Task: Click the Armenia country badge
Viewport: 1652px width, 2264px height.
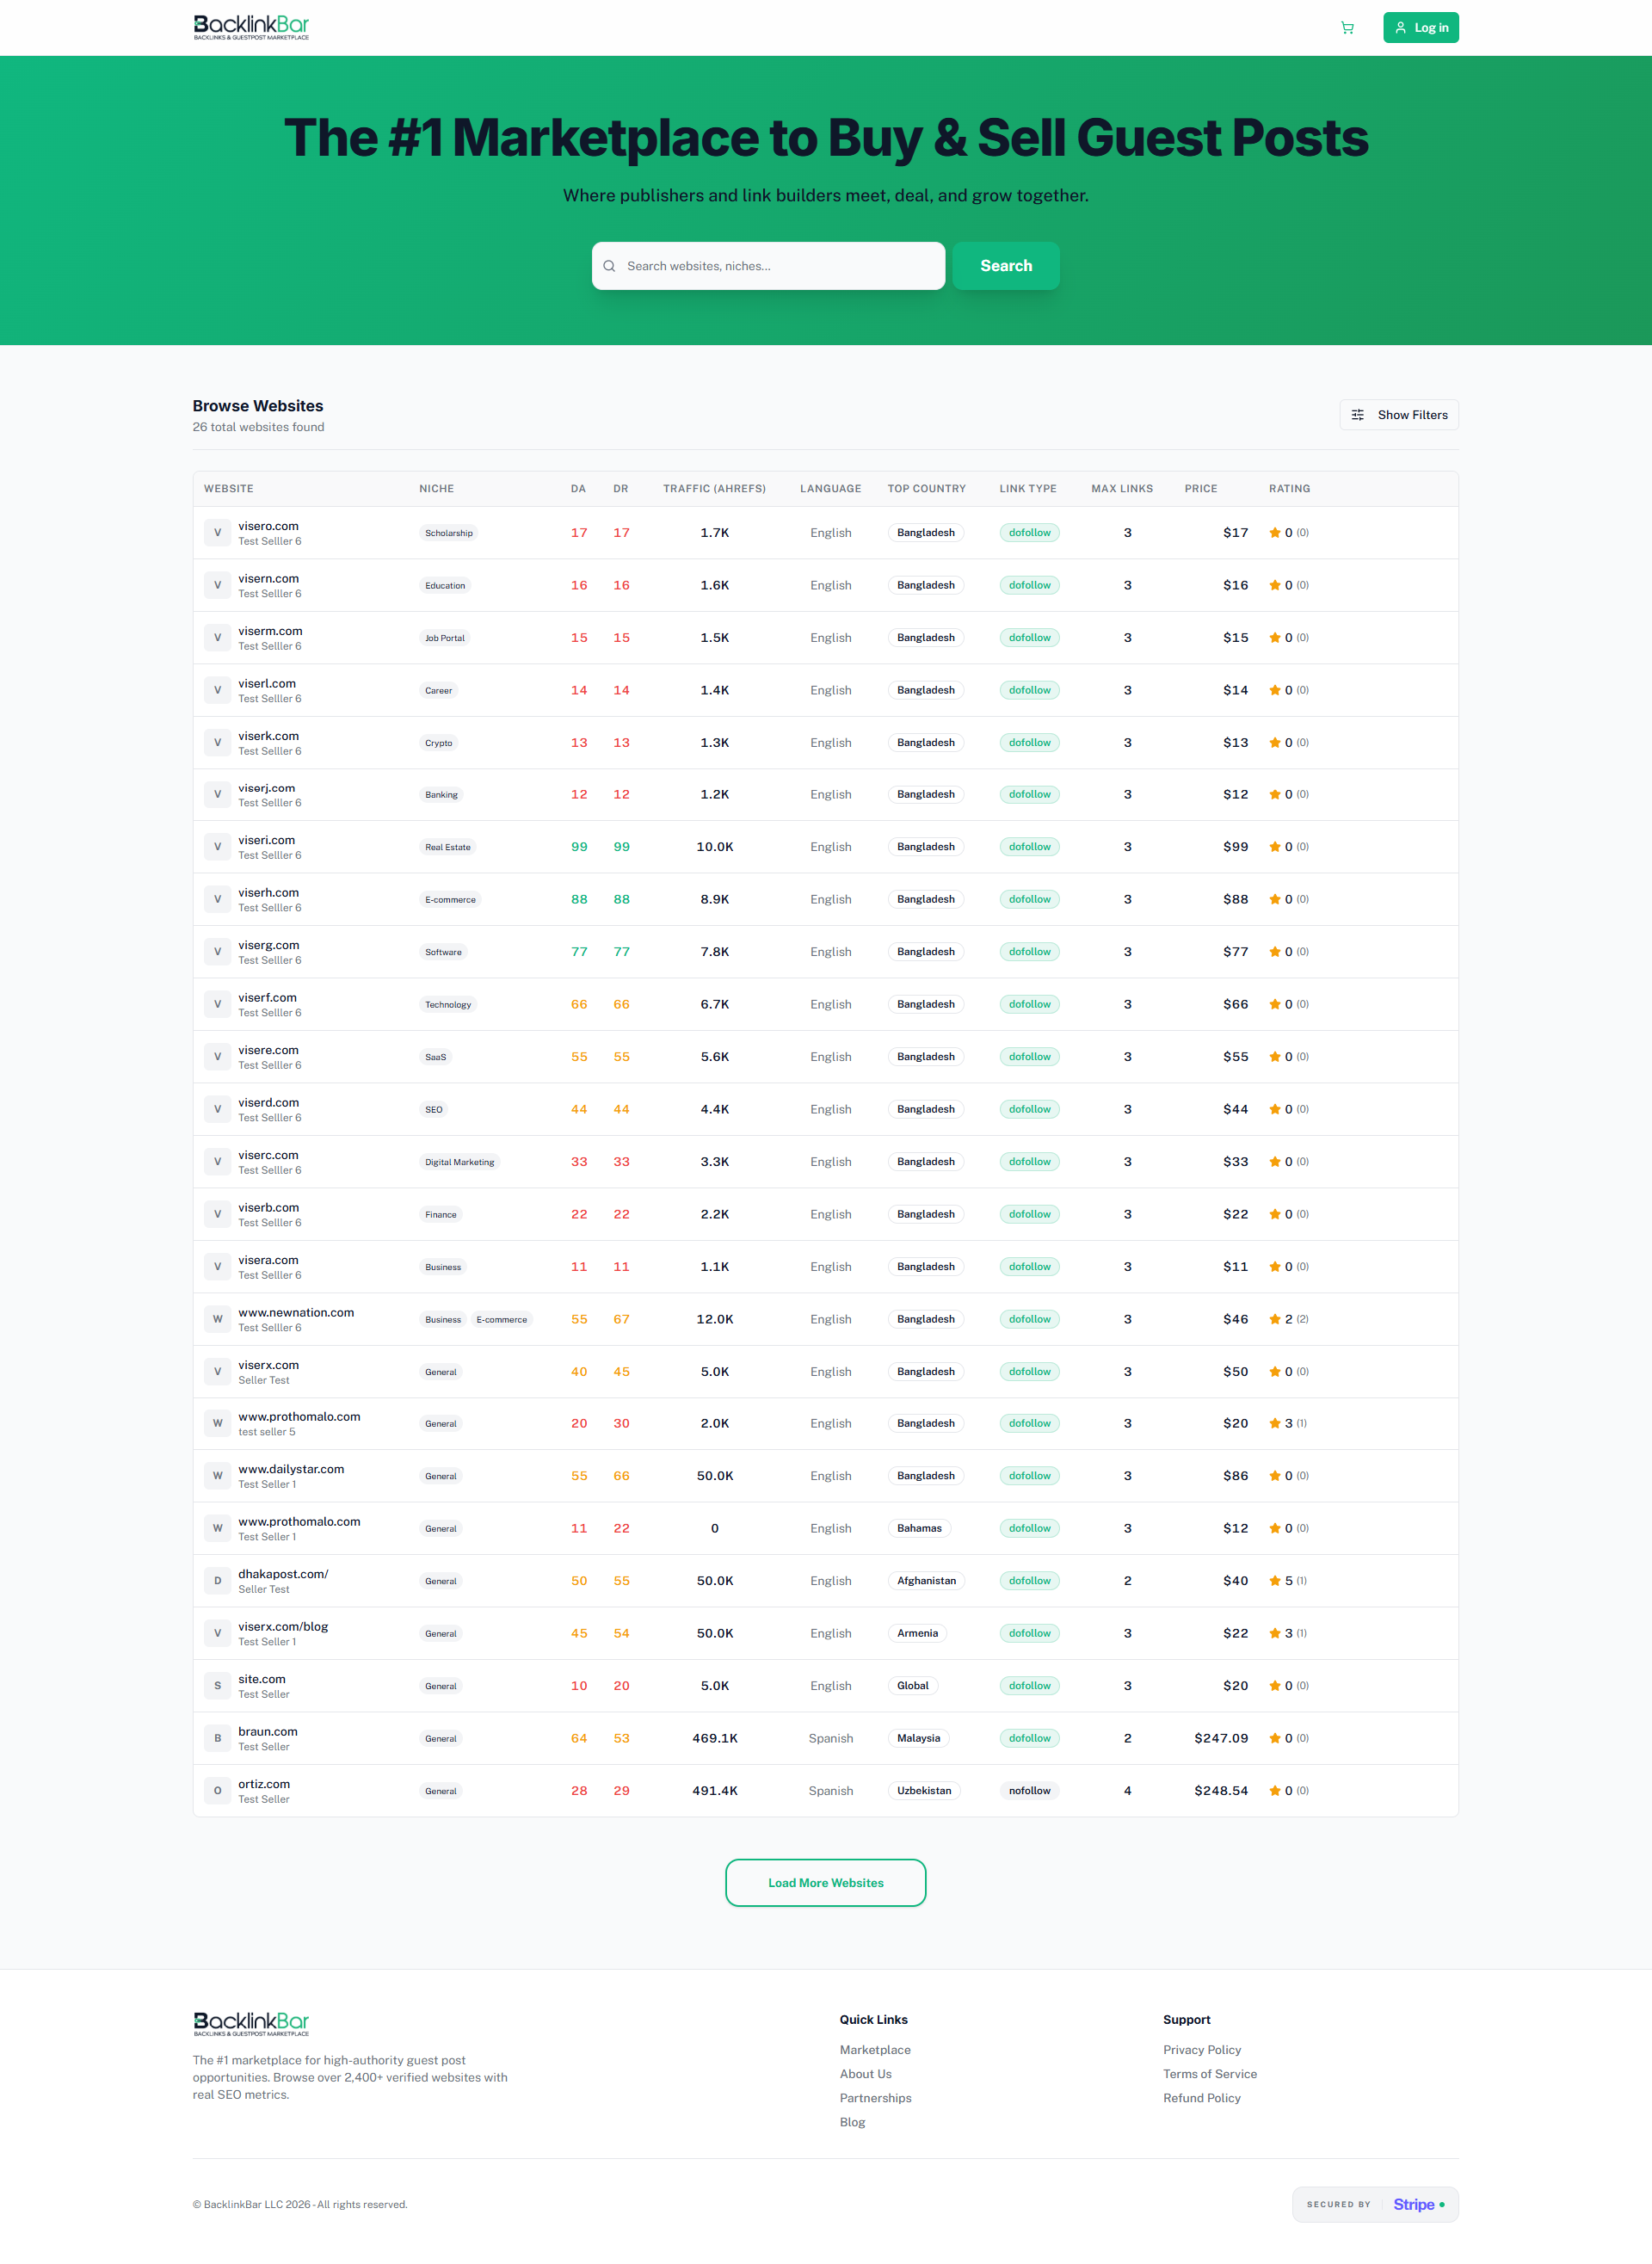Action: click(x=917, y=1633)
